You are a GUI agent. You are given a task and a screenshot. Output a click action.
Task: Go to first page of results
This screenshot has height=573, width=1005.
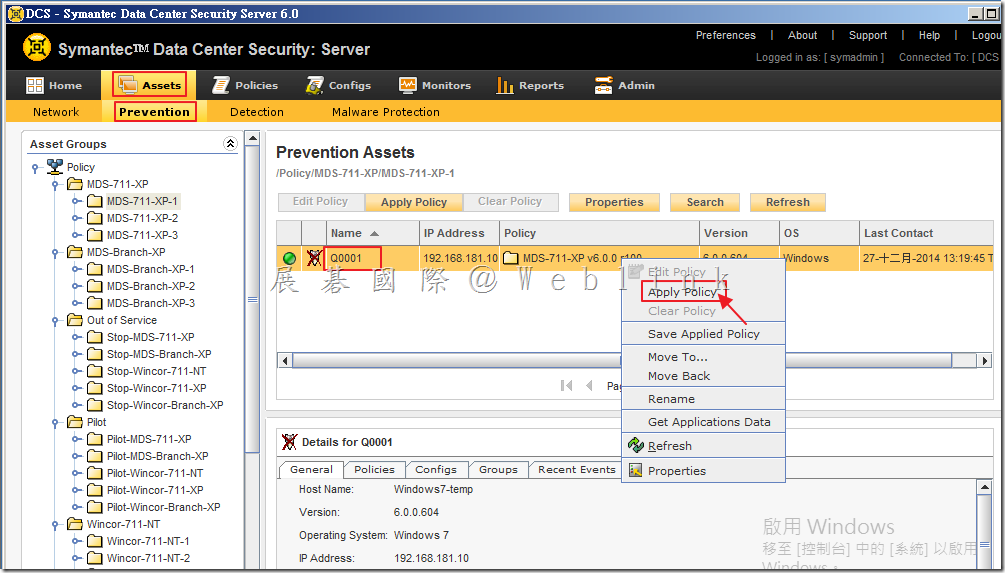(566, 386)
